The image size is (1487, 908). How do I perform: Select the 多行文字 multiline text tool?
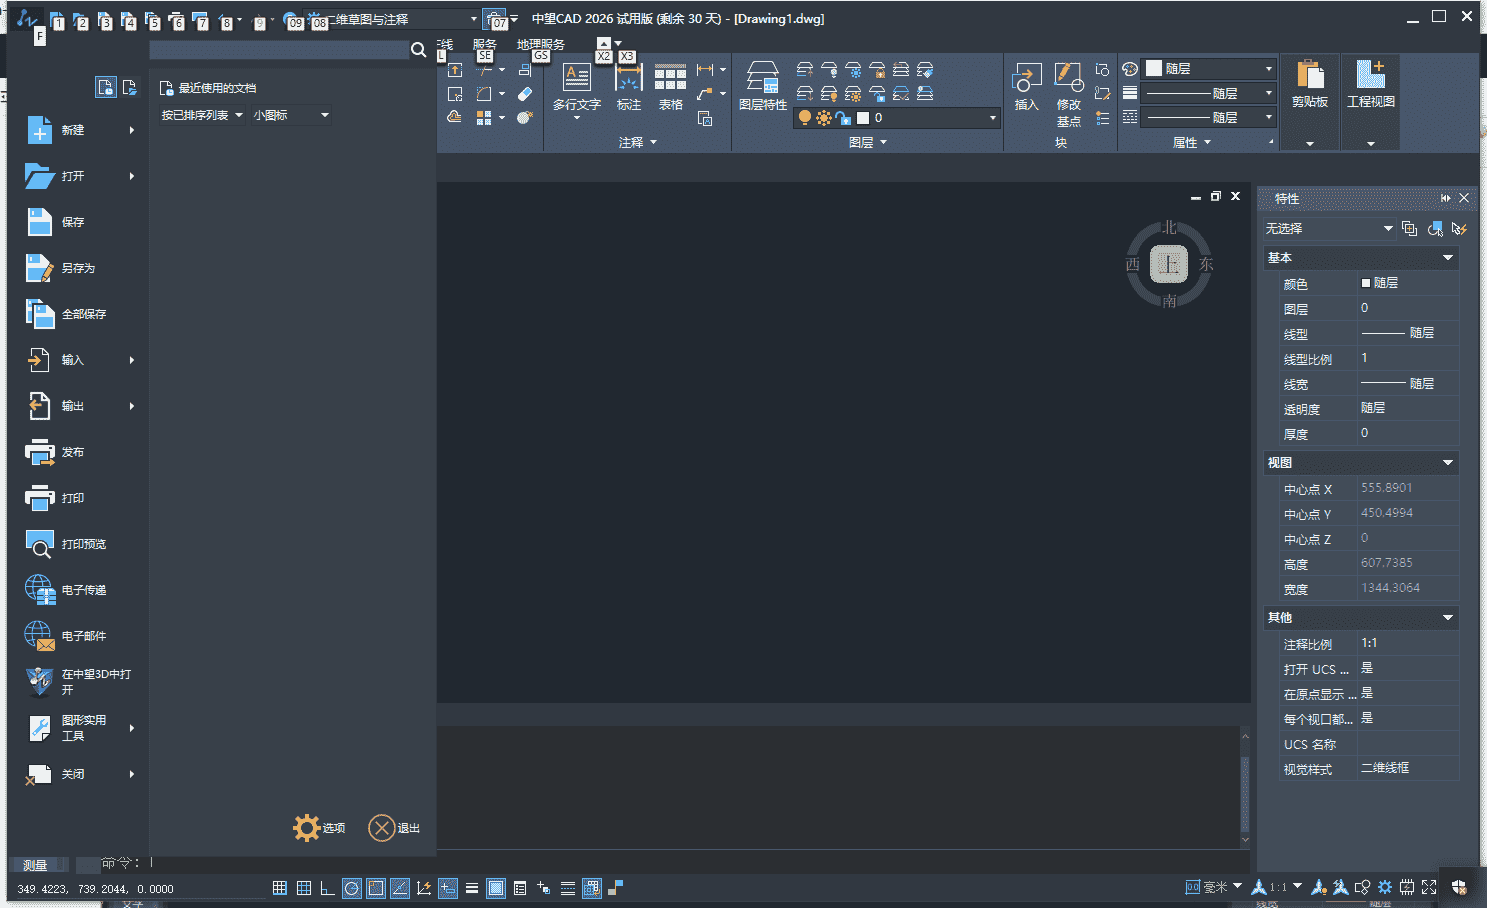tap(577, 78)
